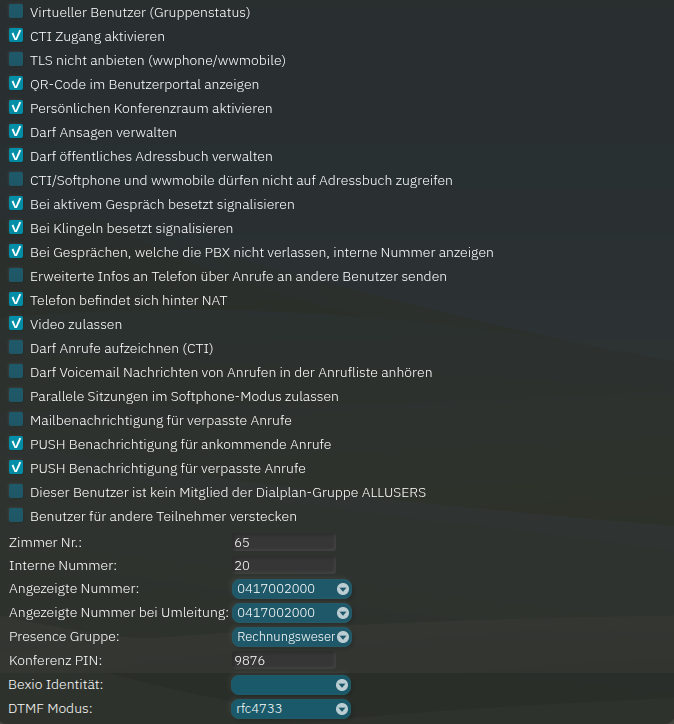Uncheck Telefon befindet sich hinter NAT
674x724 pixels.
click(16, 299)
